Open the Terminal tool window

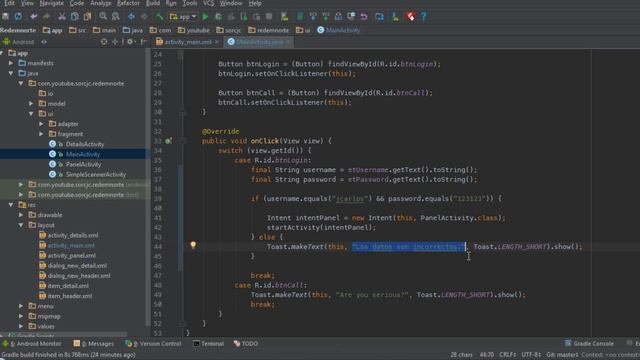pos(209,344)
